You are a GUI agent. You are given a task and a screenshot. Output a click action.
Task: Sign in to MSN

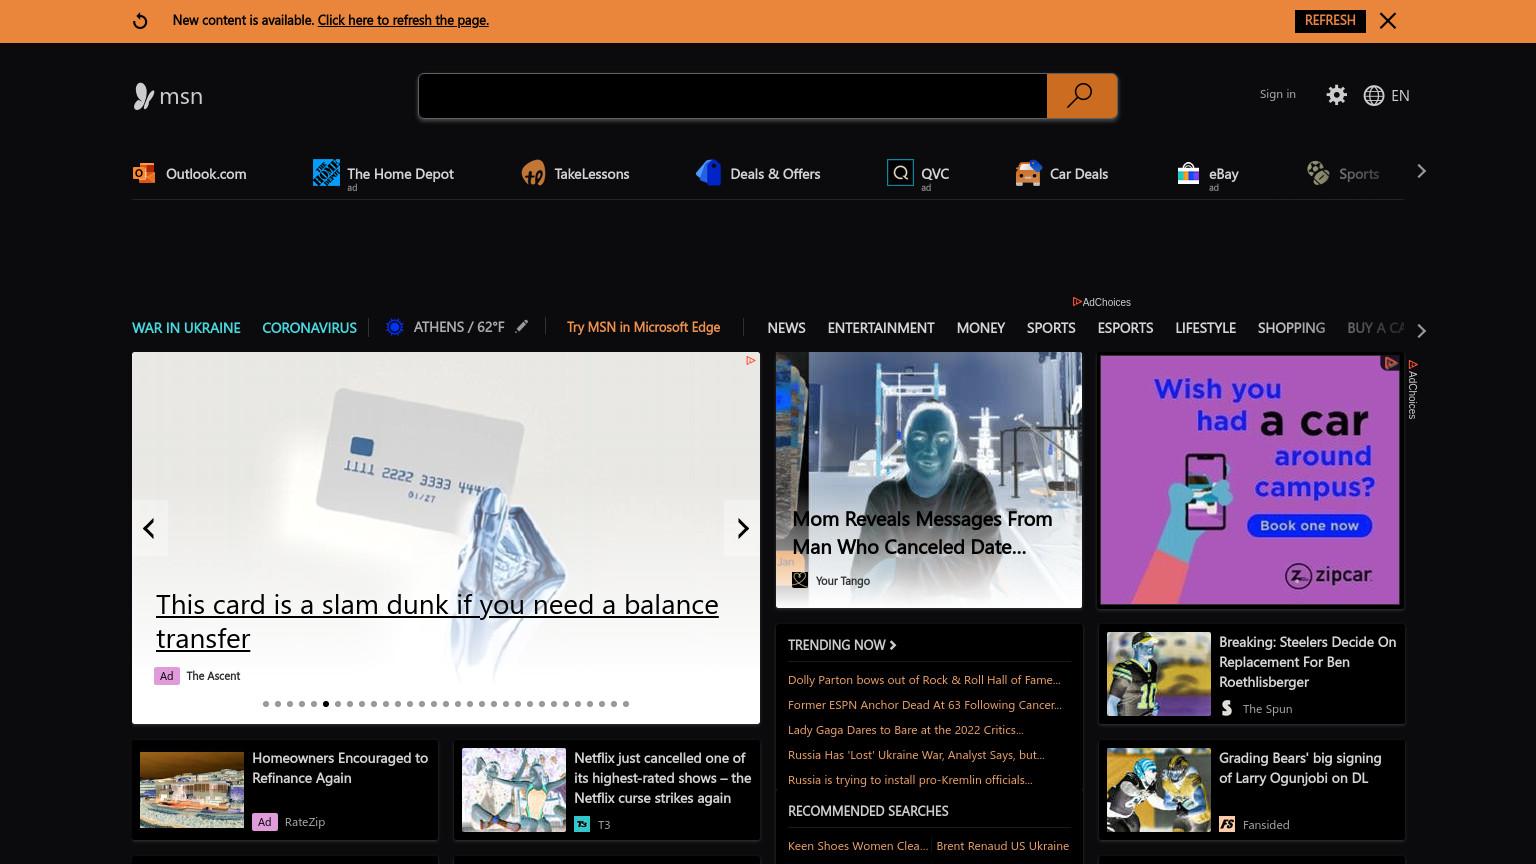tap(1277, 94)
